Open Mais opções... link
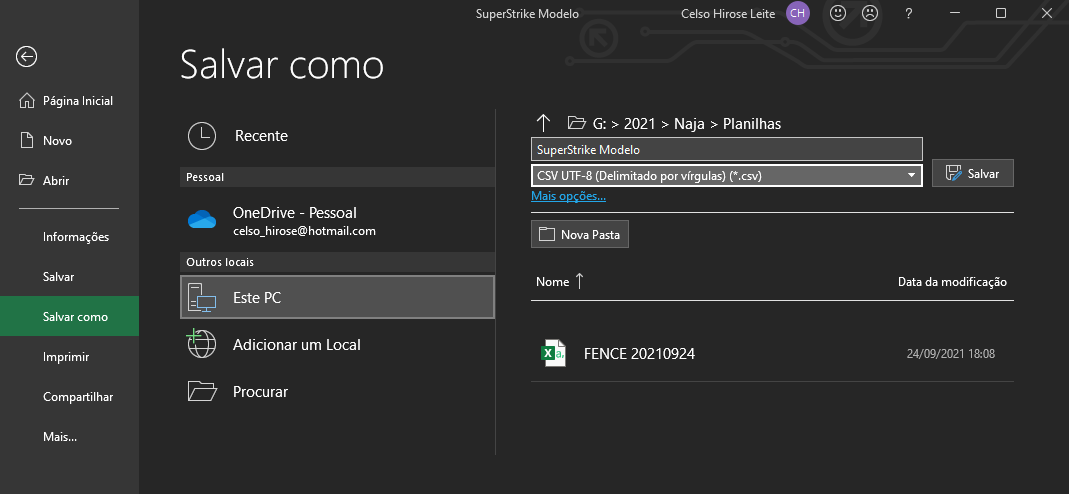Image resolution: width=1069 pixels, height=494 pixels. [x=569, y=196]
